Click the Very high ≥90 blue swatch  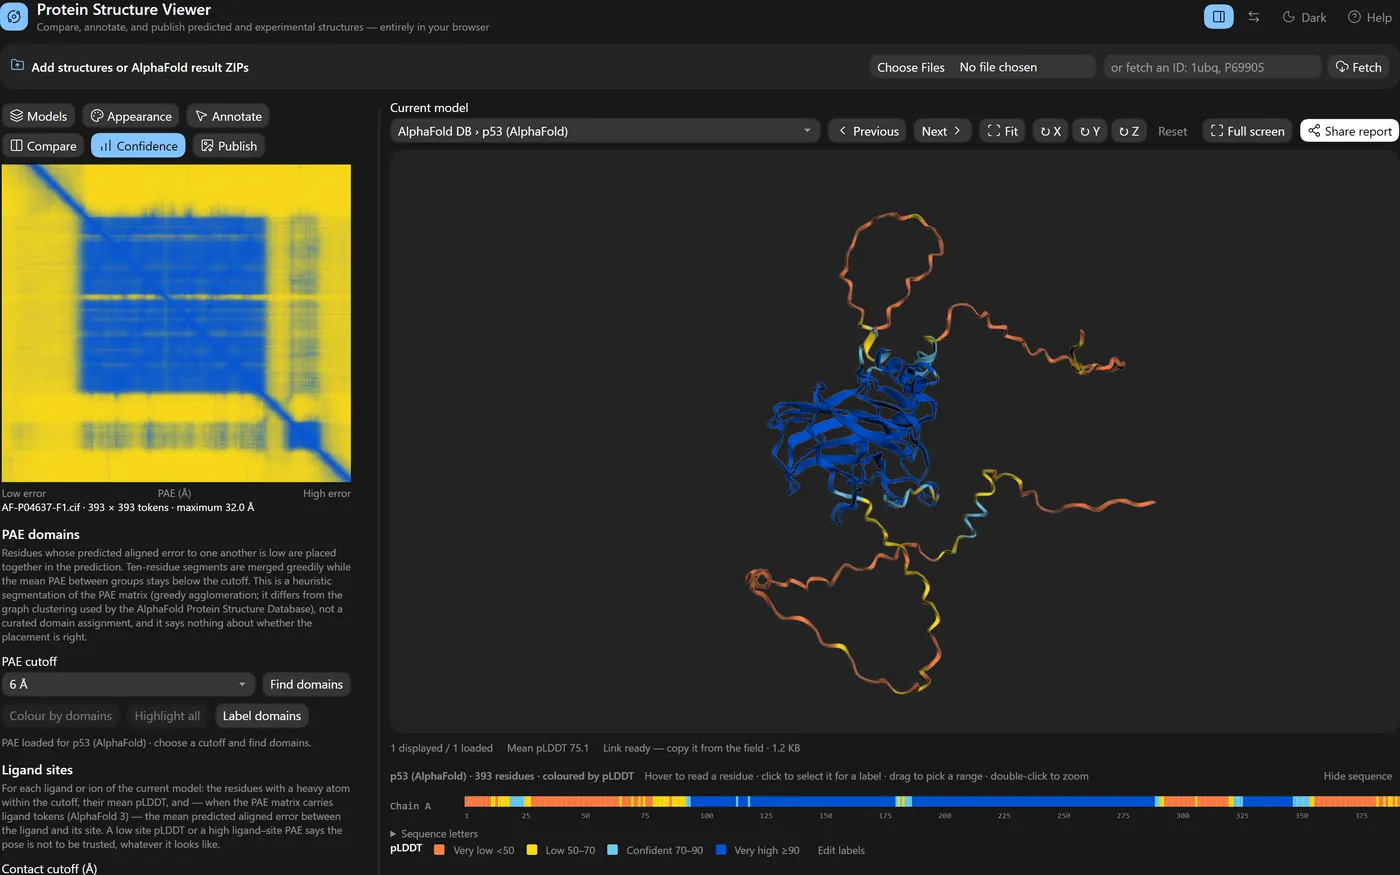(721, 850)
